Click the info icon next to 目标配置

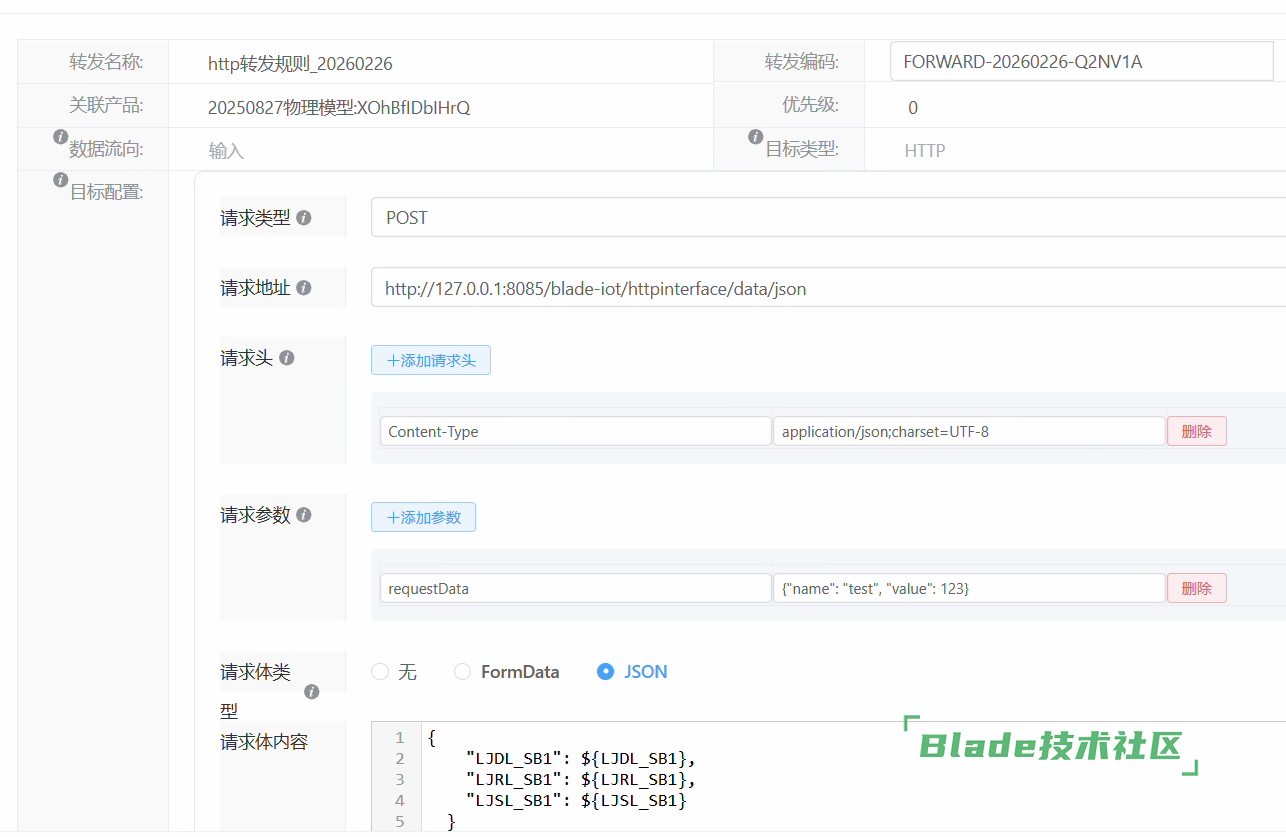pyautogui.click(x=60, y=182)
